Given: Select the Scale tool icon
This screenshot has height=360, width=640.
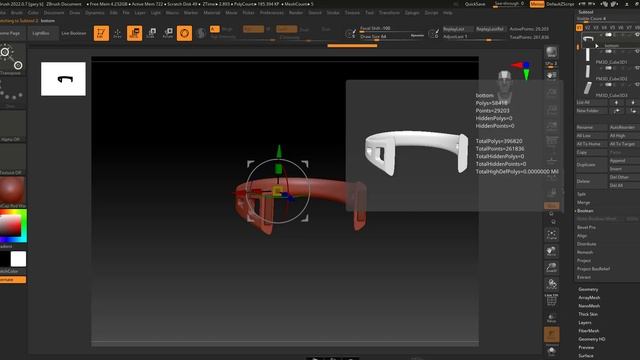Looking at the screenshot, I should tap(151, 33).
